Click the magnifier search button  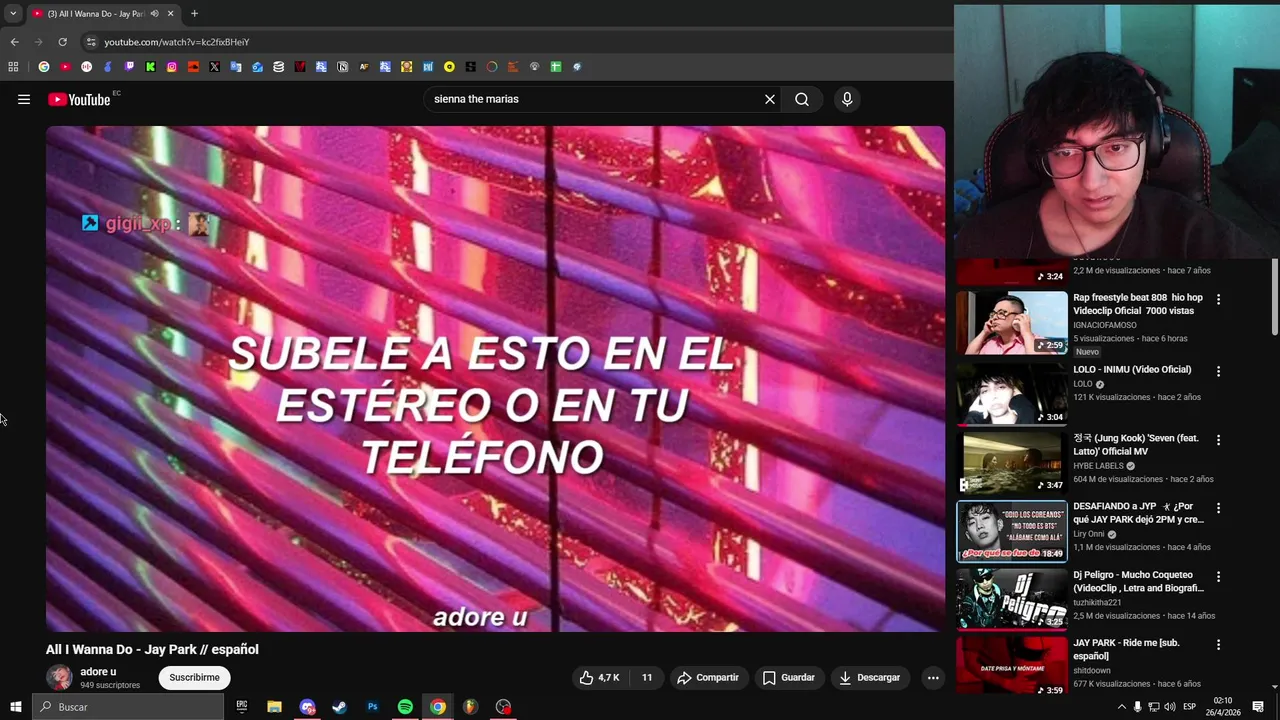802,99
